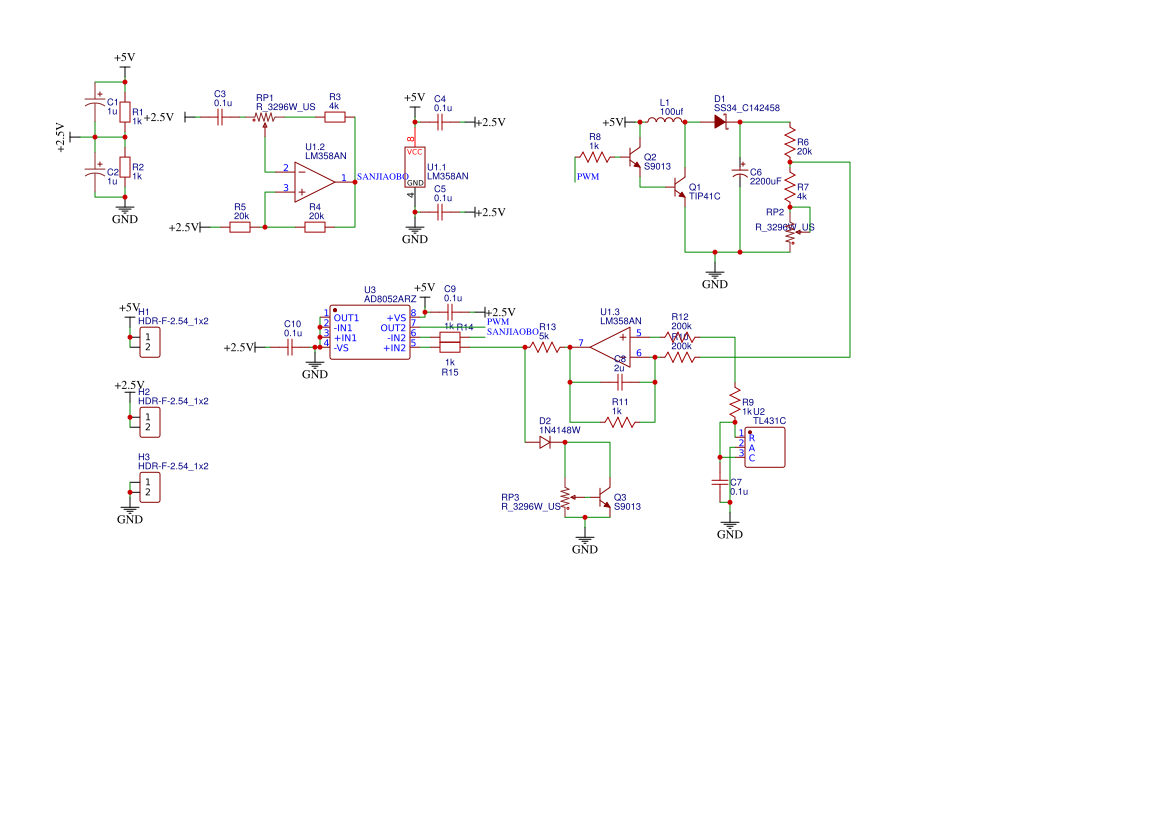Screen dimensions: 1169x828
Task: Click the R1 1k resistor box
Action: 125,112
